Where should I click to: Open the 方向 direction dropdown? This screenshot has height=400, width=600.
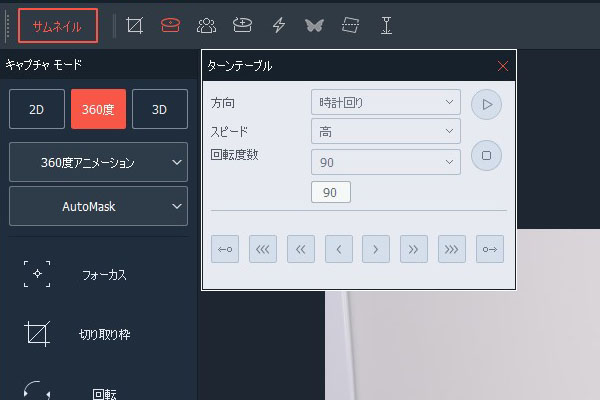385,102
